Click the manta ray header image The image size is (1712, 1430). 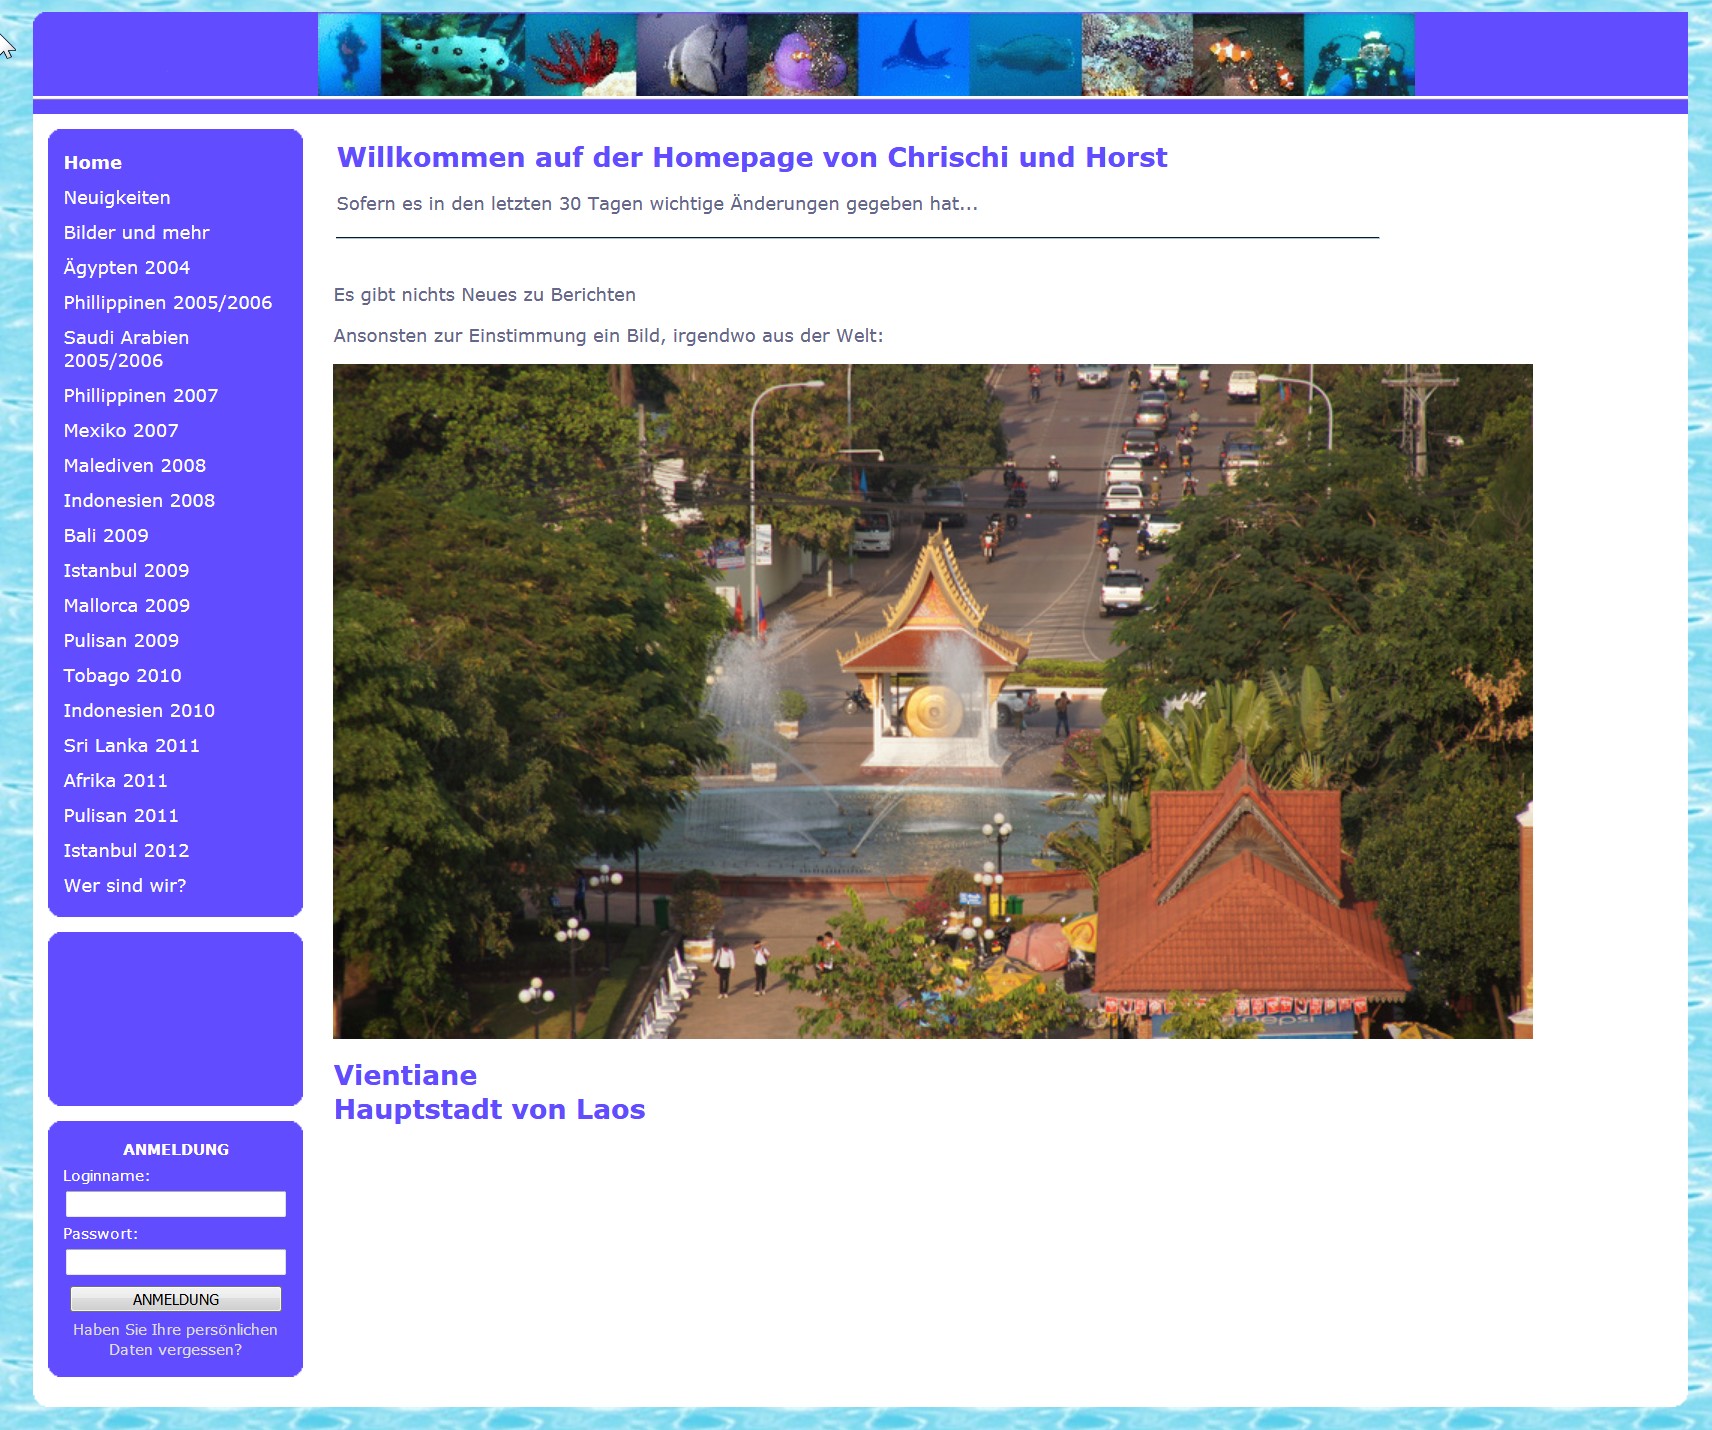tap(914, 55)
